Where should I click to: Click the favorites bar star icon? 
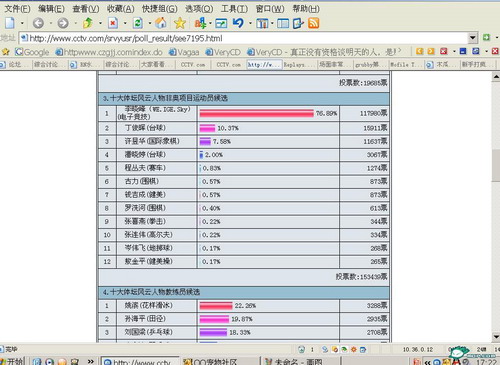click(x=5, y=52)
